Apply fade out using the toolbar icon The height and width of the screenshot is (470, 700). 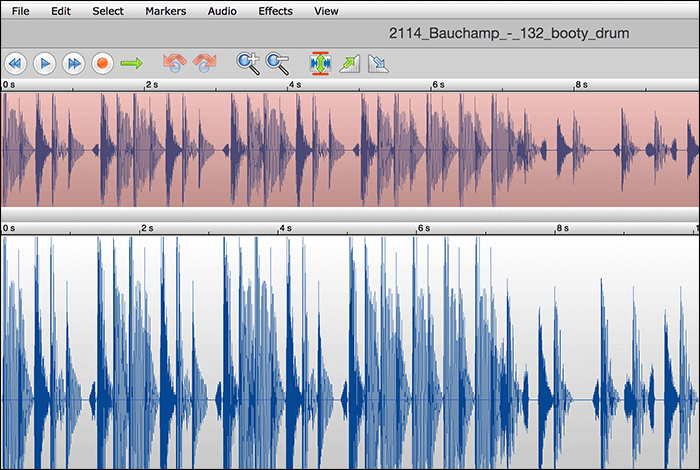(x=378, y=63)
